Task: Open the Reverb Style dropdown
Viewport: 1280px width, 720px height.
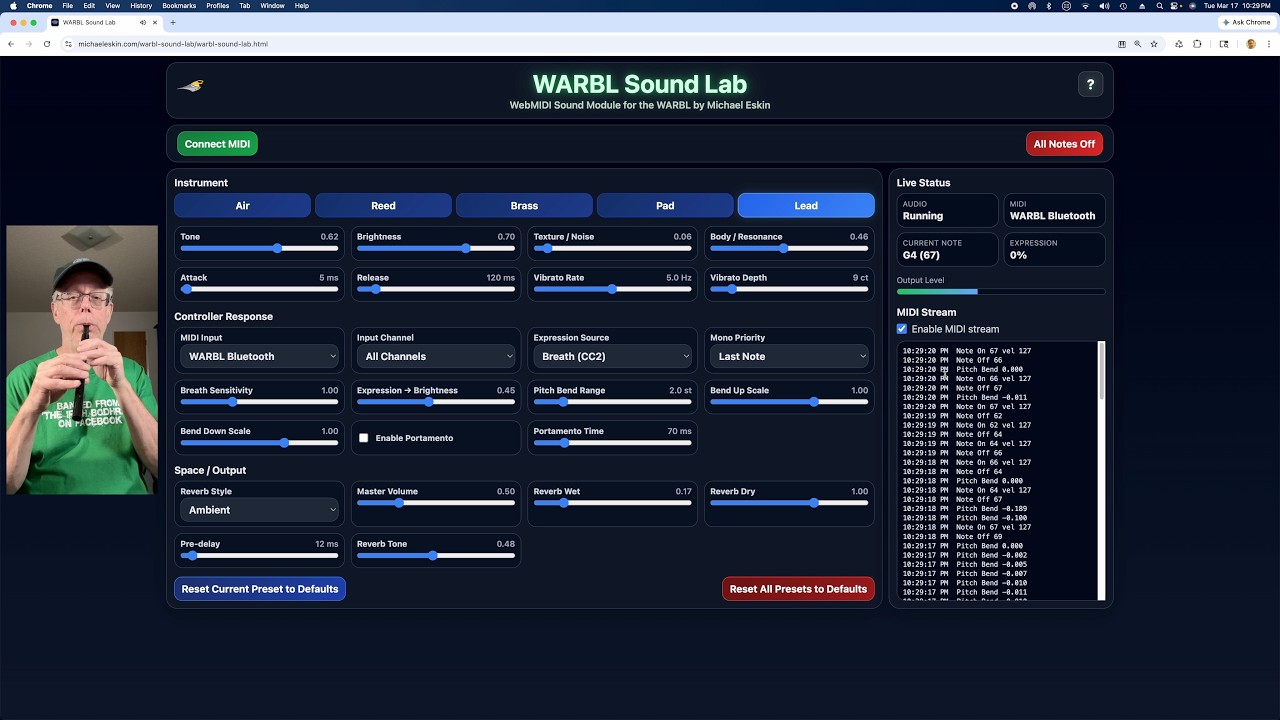Action: [x=260, y=510]
